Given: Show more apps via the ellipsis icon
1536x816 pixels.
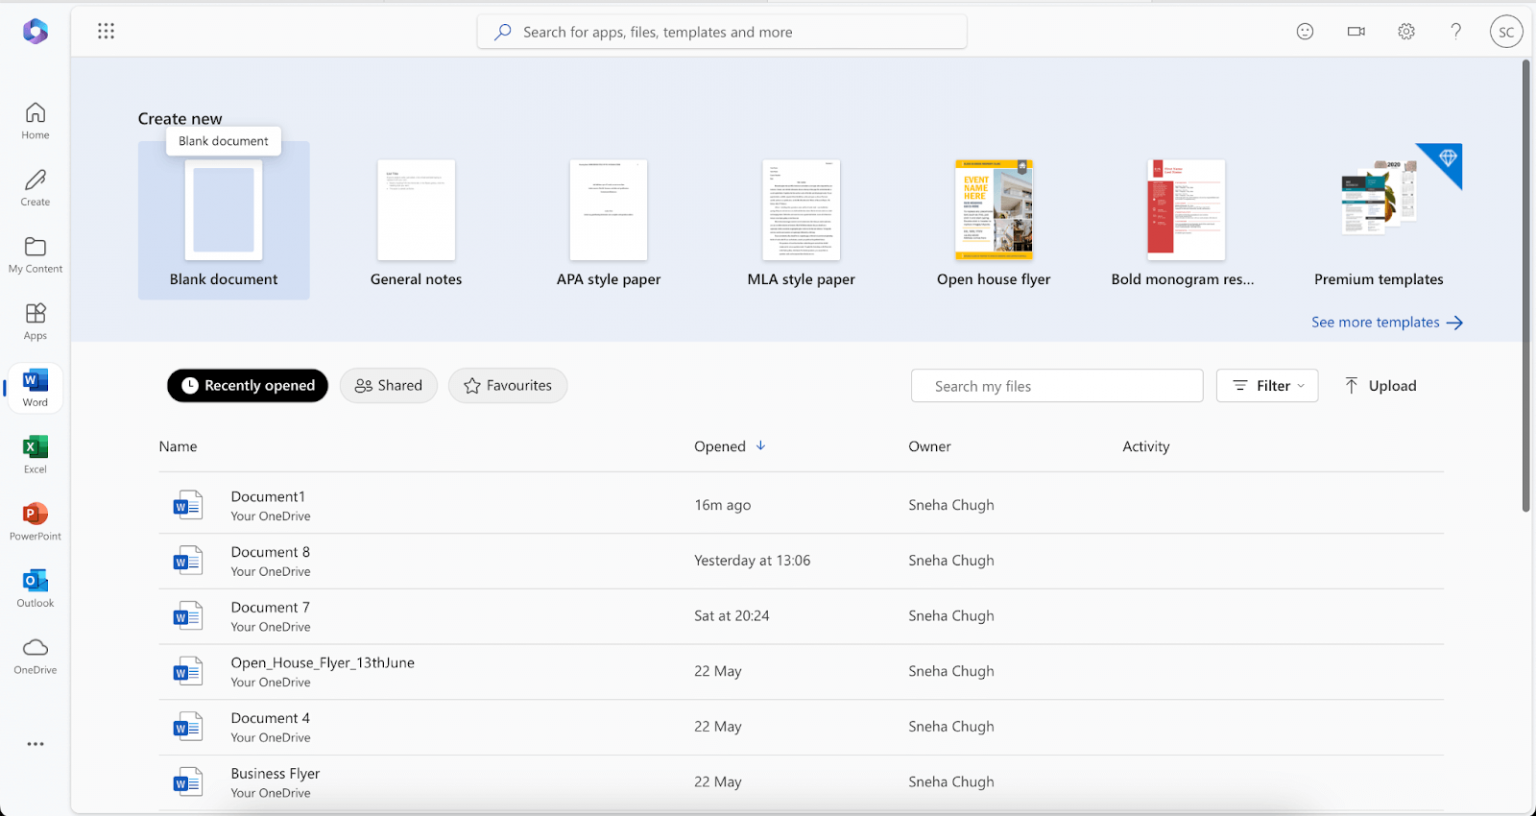Looking at the screenshot, I should click(x=35, y=744).
